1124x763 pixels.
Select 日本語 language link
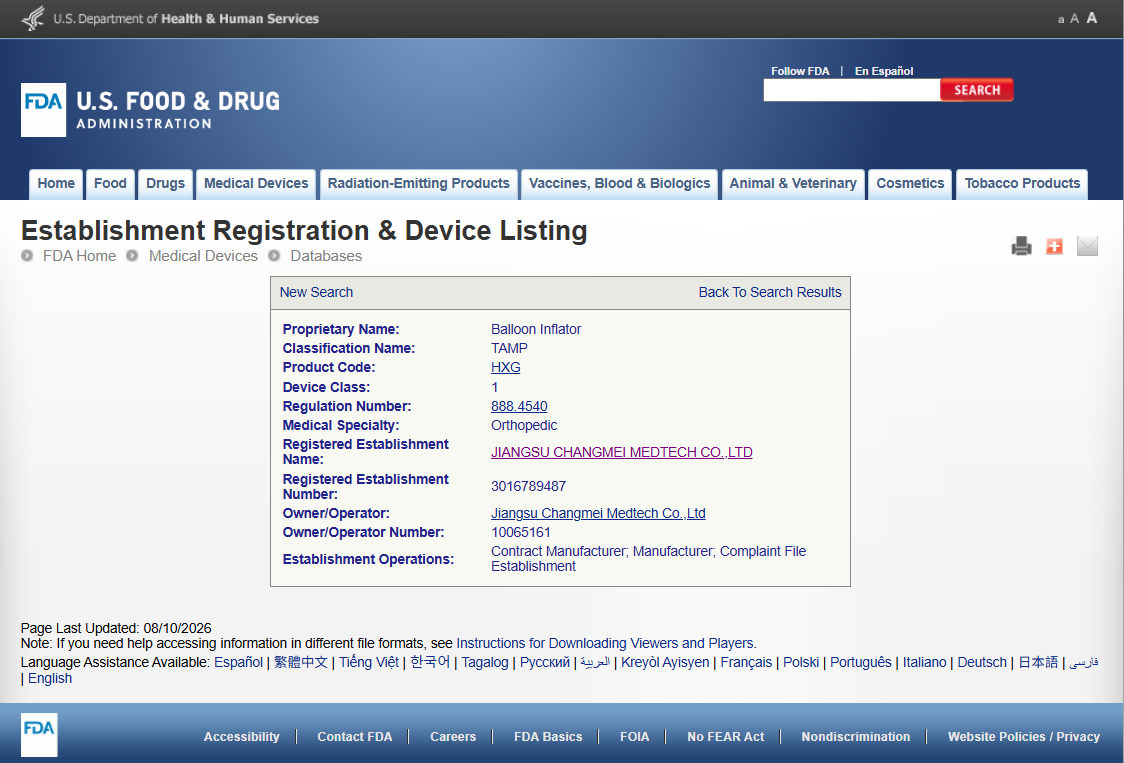[1038, 662]
